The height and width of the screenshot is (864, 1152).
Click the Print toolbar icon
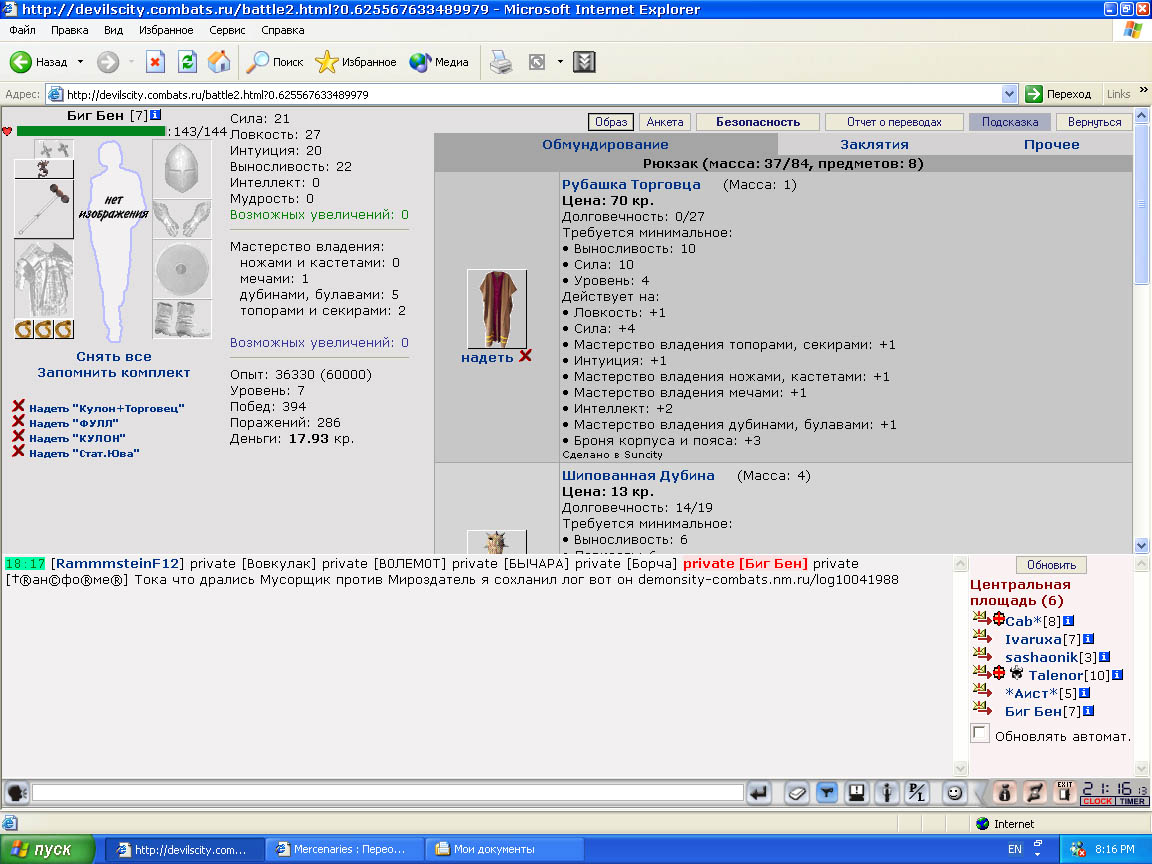point(501,62)
